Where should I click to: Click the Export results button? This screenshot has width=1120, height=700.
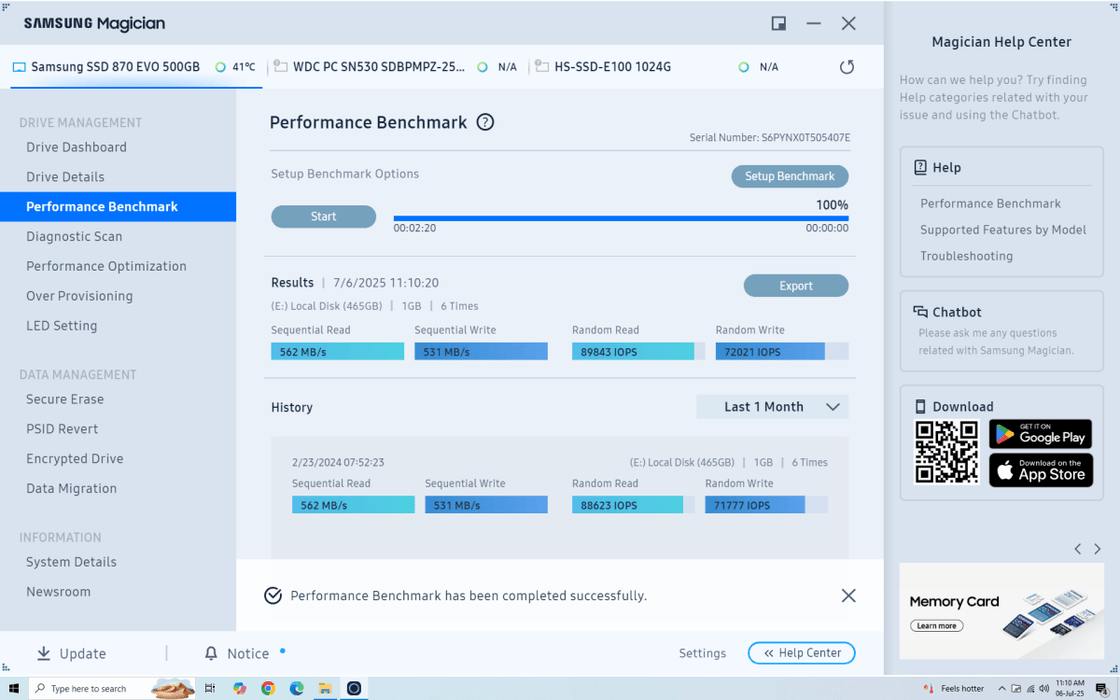[x=795, y=286]
